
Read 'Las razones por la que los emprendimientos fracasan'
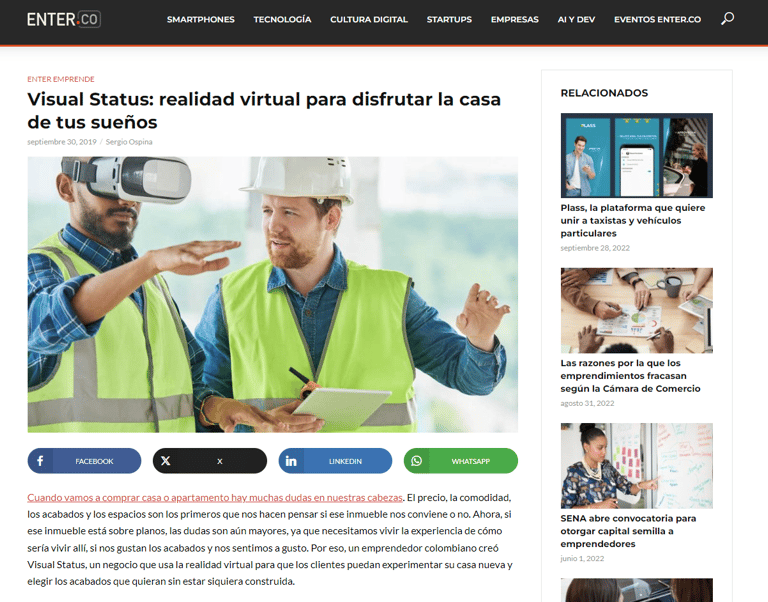pos(630,376)
